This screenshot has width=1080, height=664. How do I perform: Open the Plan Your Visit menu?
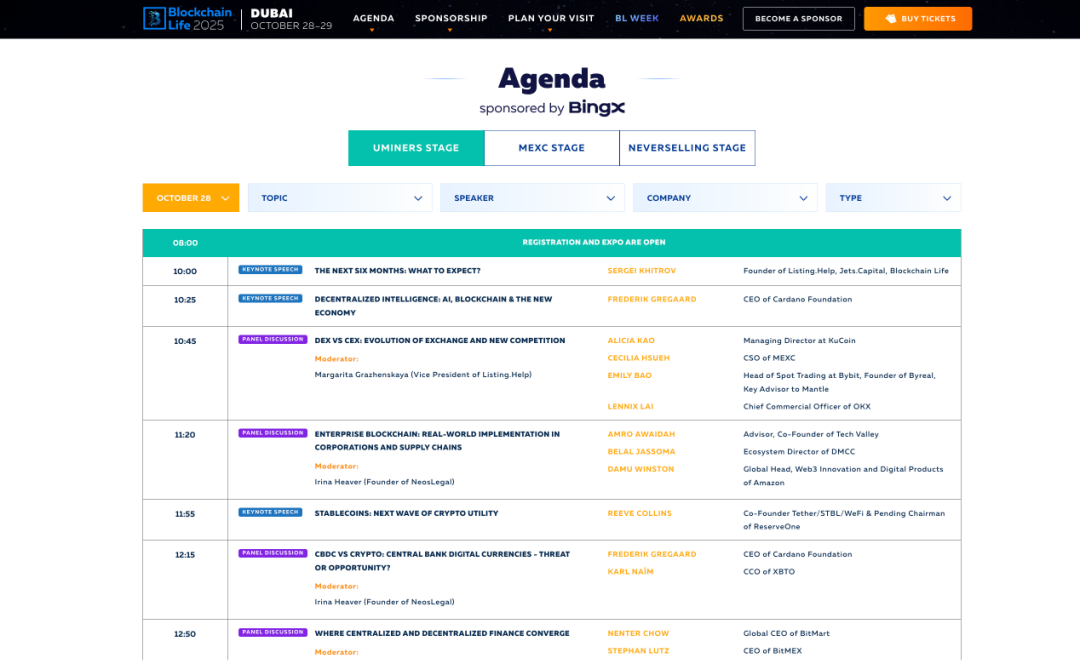coord(551,19)
